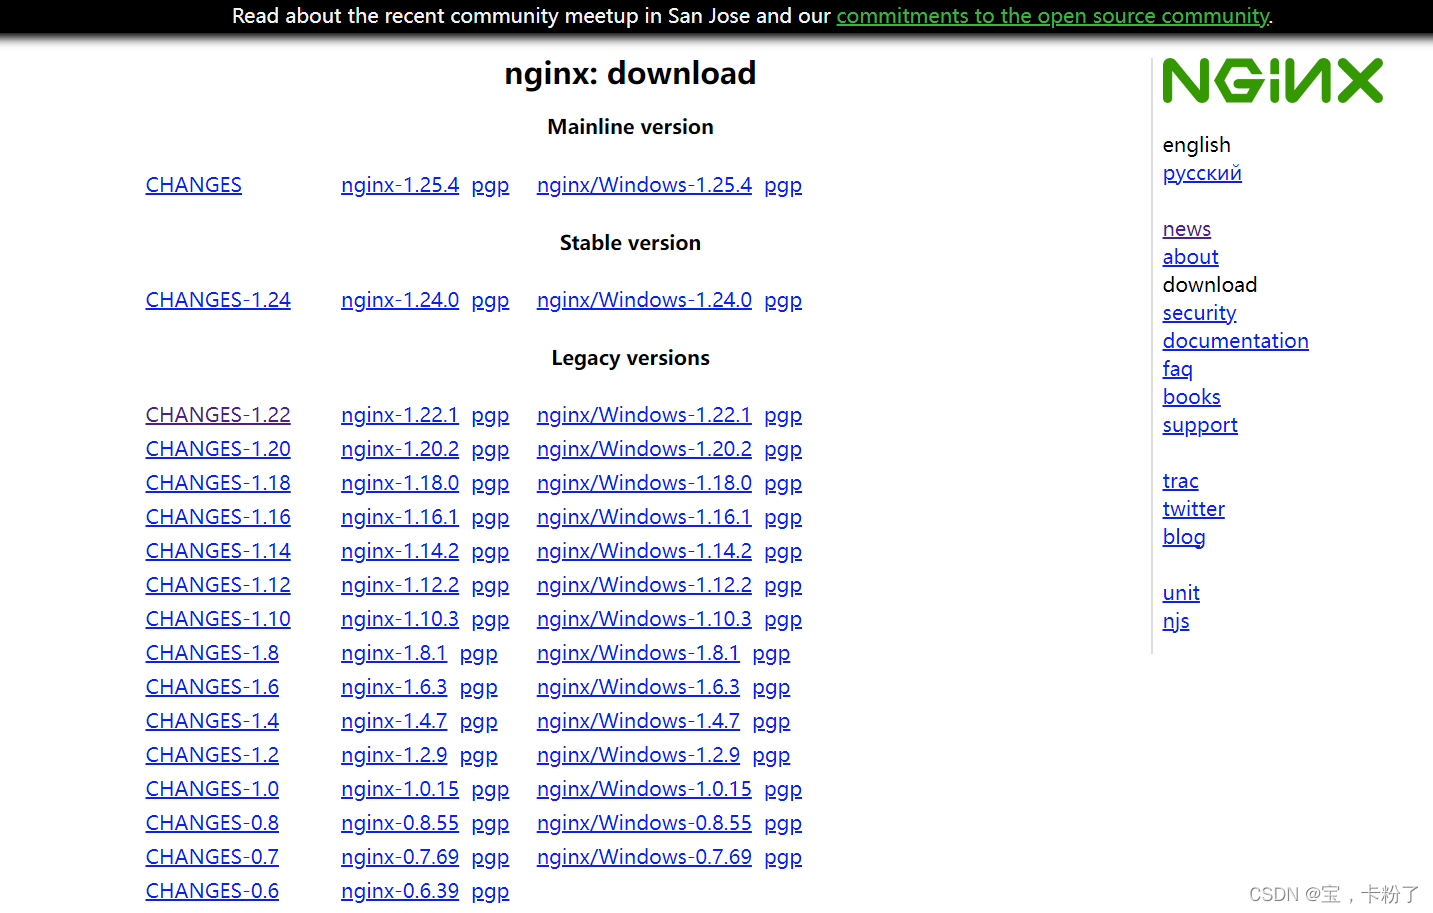
Task: Download nginx-1.8.1 source
Action: [x=394, y=653]
